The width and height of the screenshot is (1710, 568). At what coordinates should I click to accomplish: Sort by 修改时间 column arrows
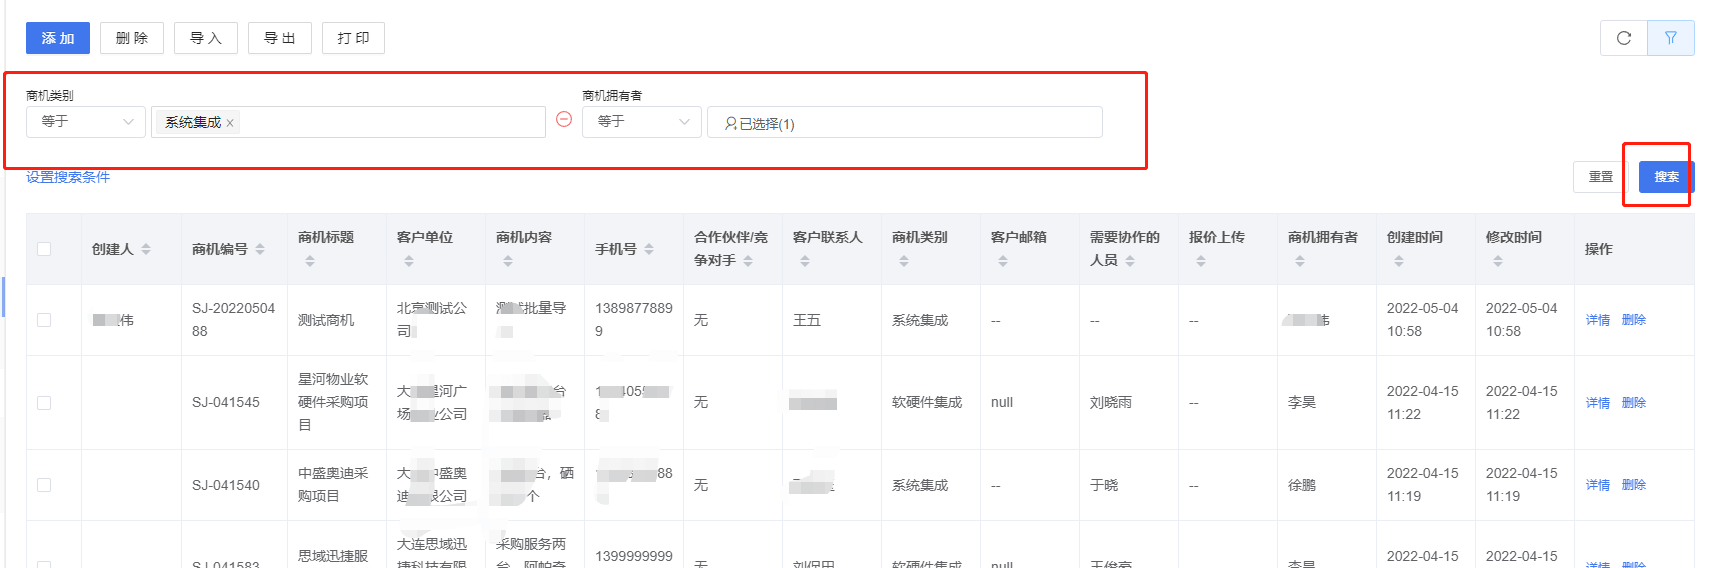pyautogui.click(x=1498, y=261)
